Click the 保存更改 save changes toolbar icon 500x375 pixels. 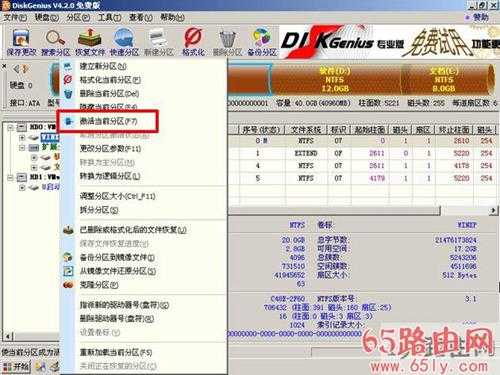click(x=21, y=42)
